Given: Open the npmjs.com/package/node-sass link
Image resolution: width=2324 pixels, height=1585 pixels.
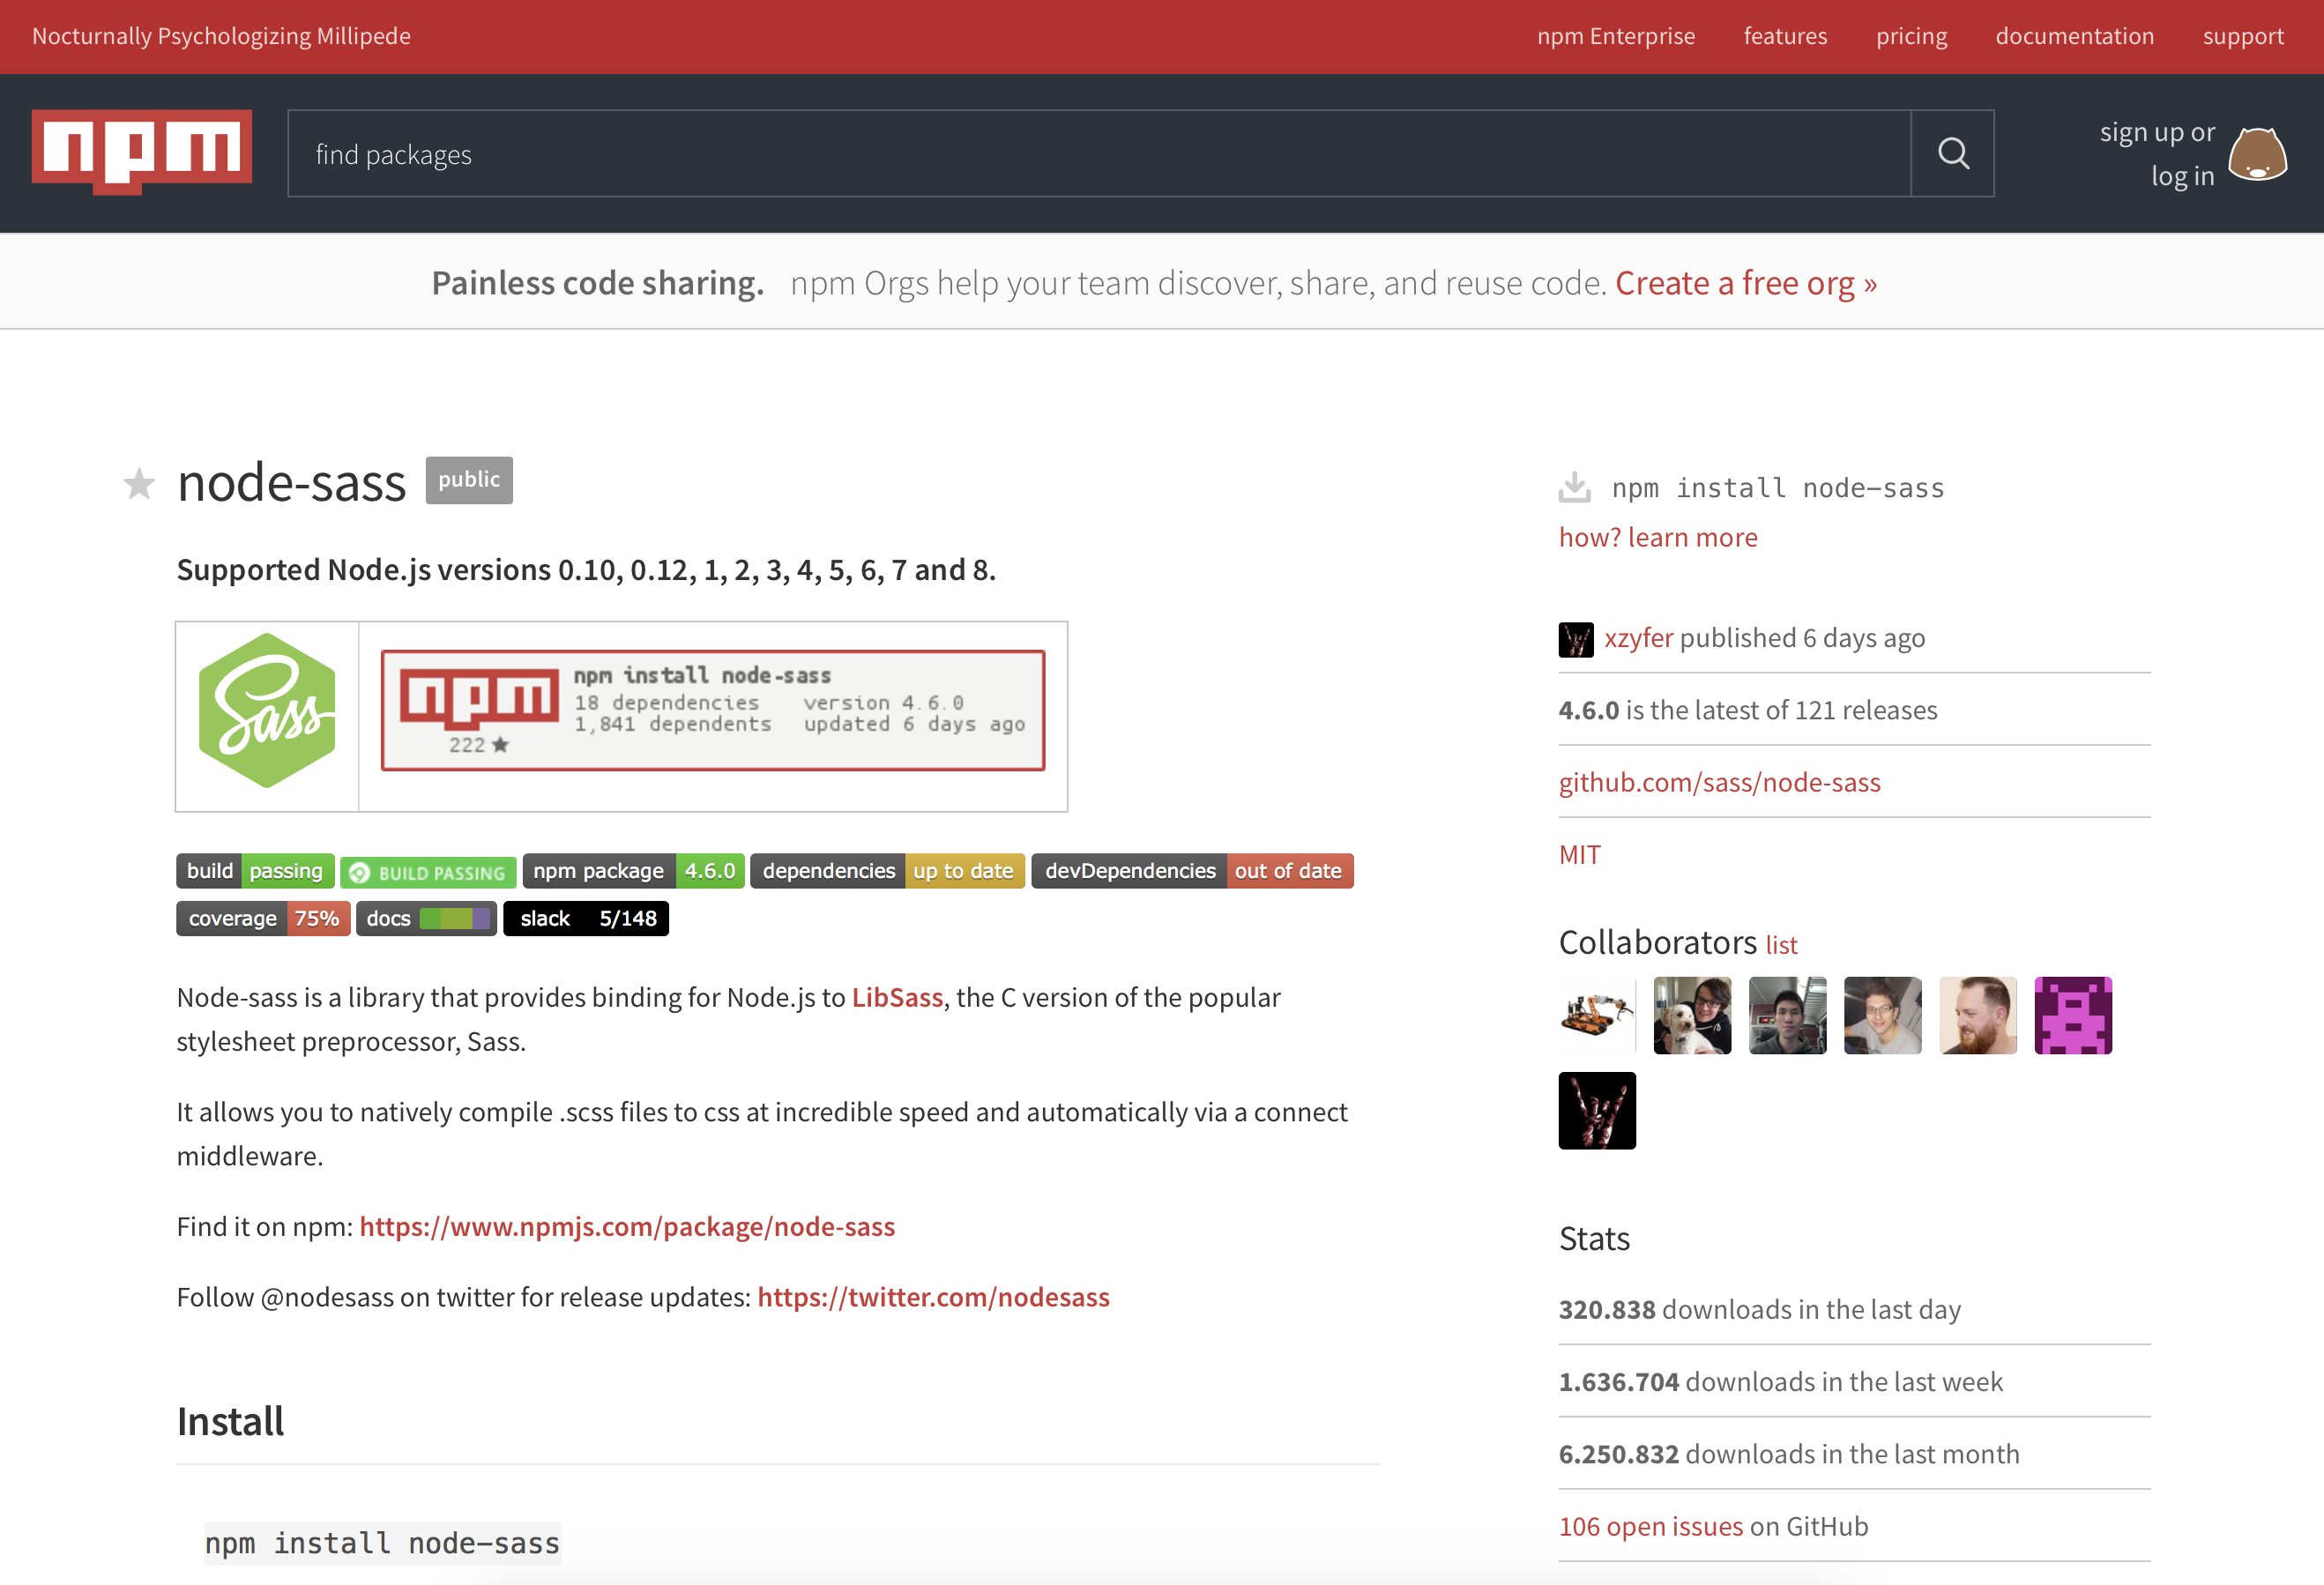Looking at the screenshot, I should point(627,1226).
